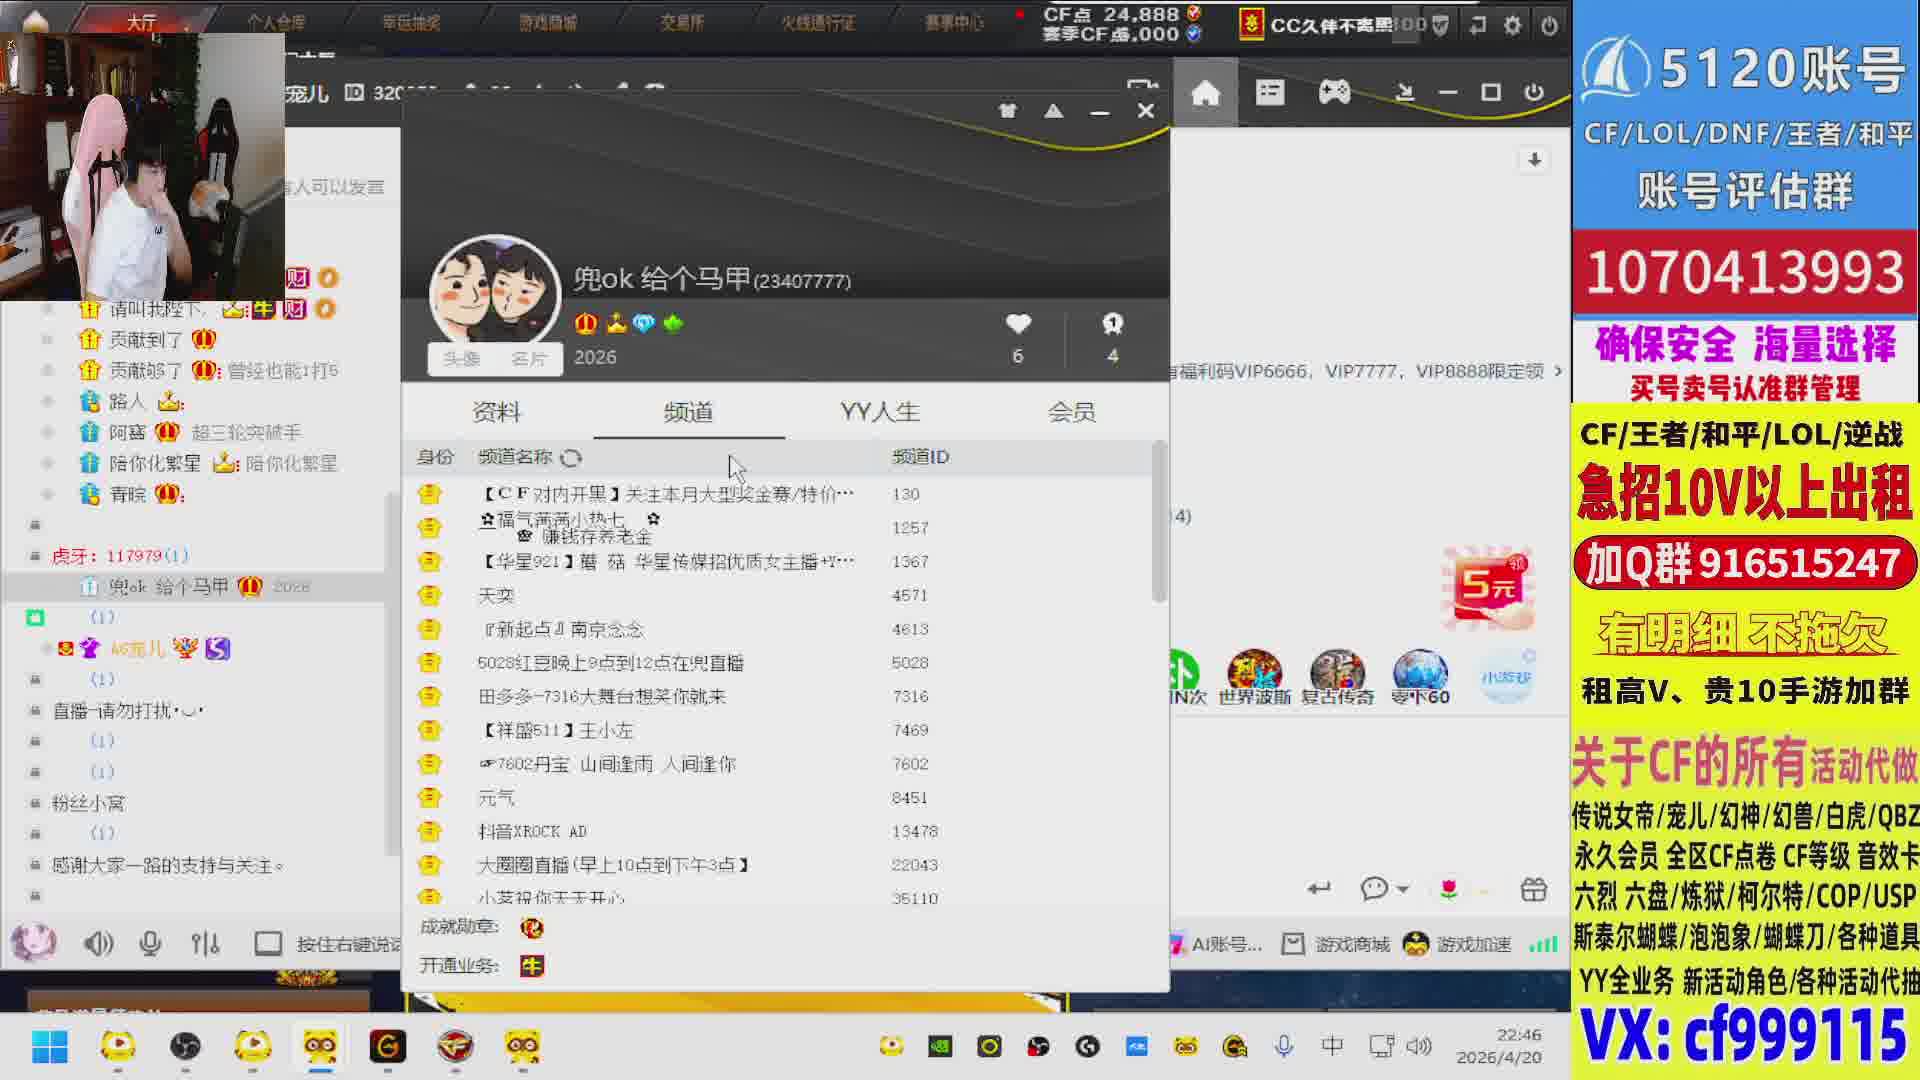Mute the speaker volume icon
Screen dimensions: 1920x1080
pos(98,943)
